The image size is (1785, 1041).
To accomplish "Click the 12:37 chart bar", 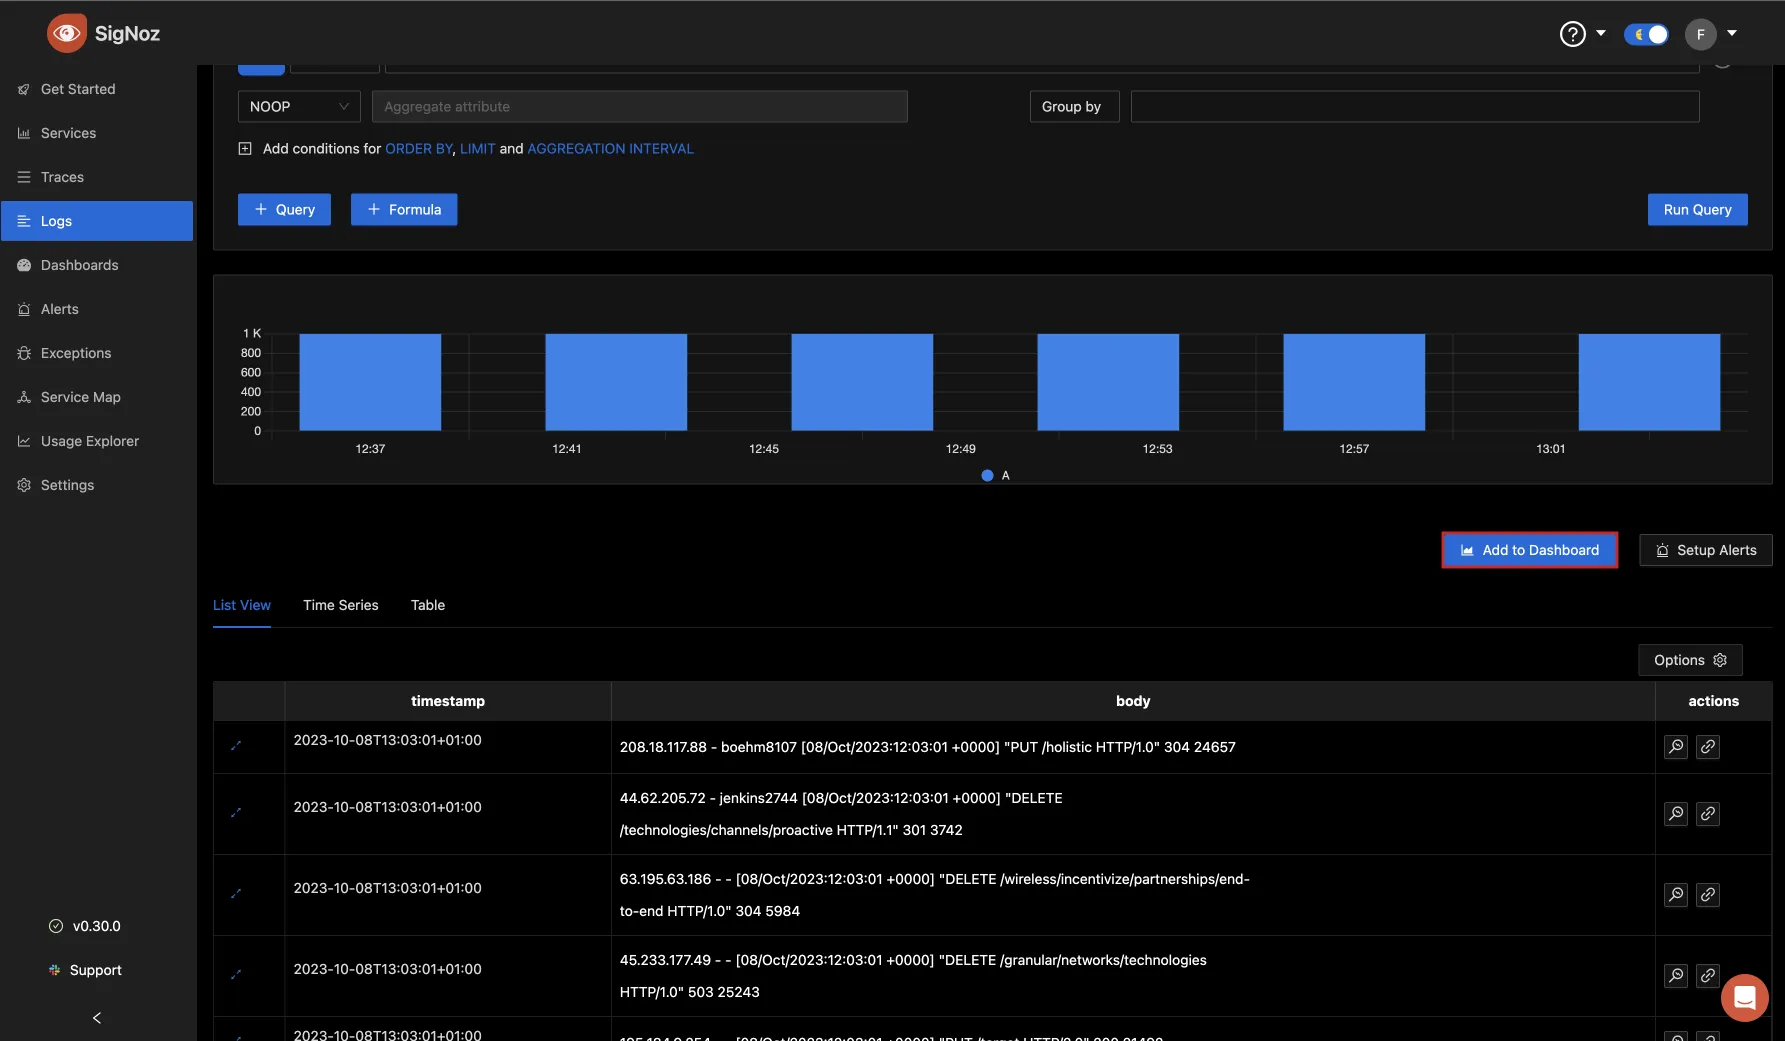I will (x=370, y=382).
